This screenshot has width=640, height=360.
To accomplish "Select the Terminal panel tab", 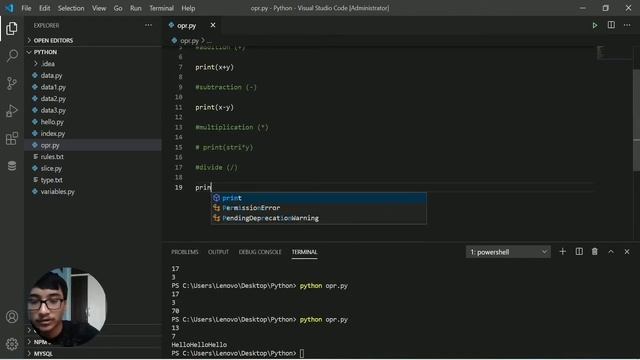I will tap(304, 252).
